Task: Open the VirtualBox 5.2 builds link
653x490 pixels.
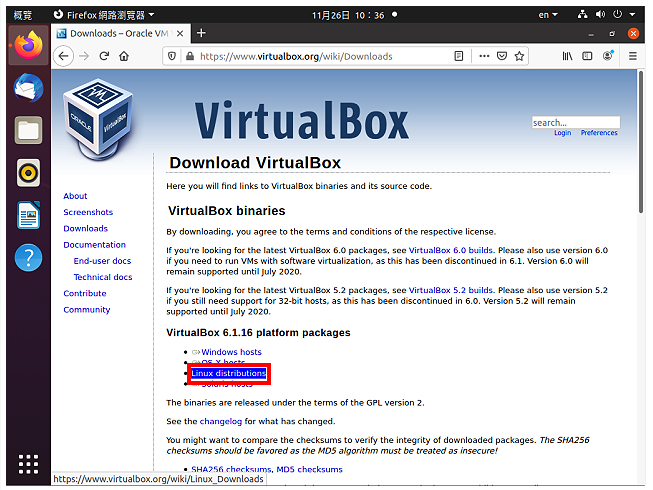Action: [x=451, y=290]
